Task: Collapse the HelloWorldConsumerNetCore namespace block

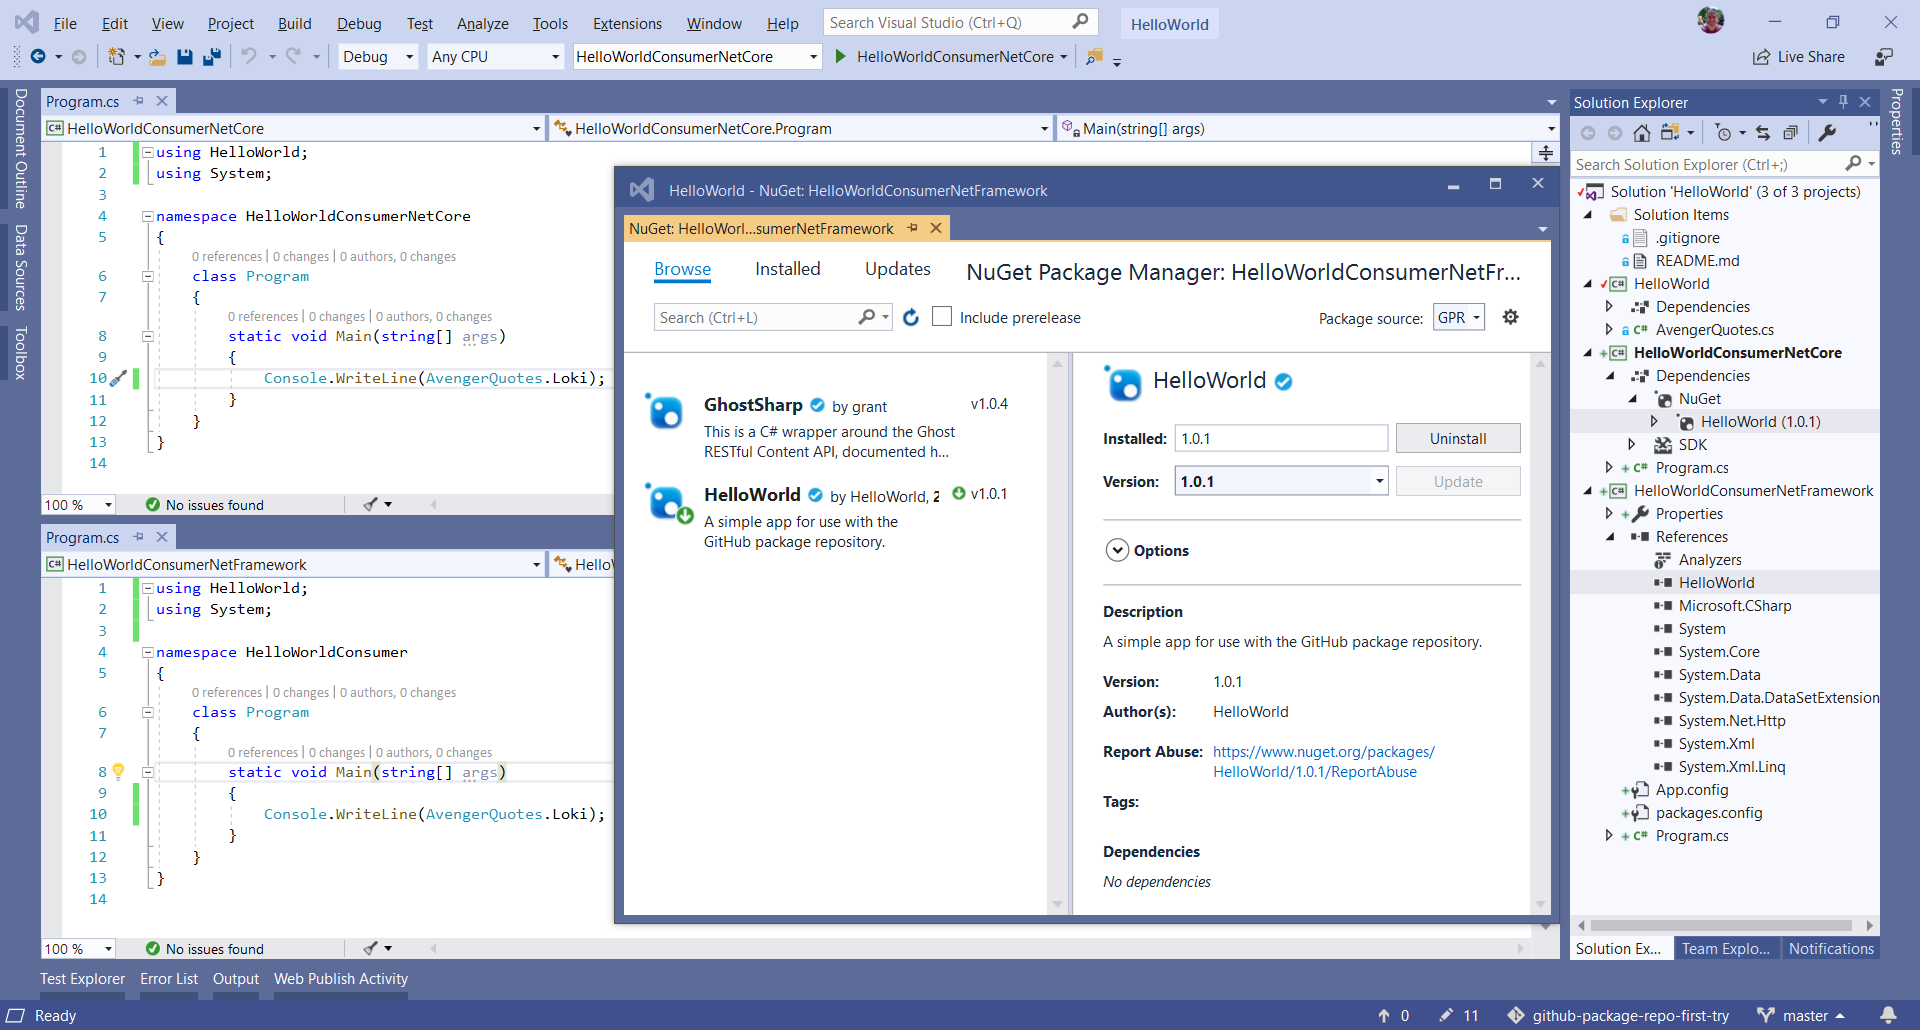Action: coord(147,216)
